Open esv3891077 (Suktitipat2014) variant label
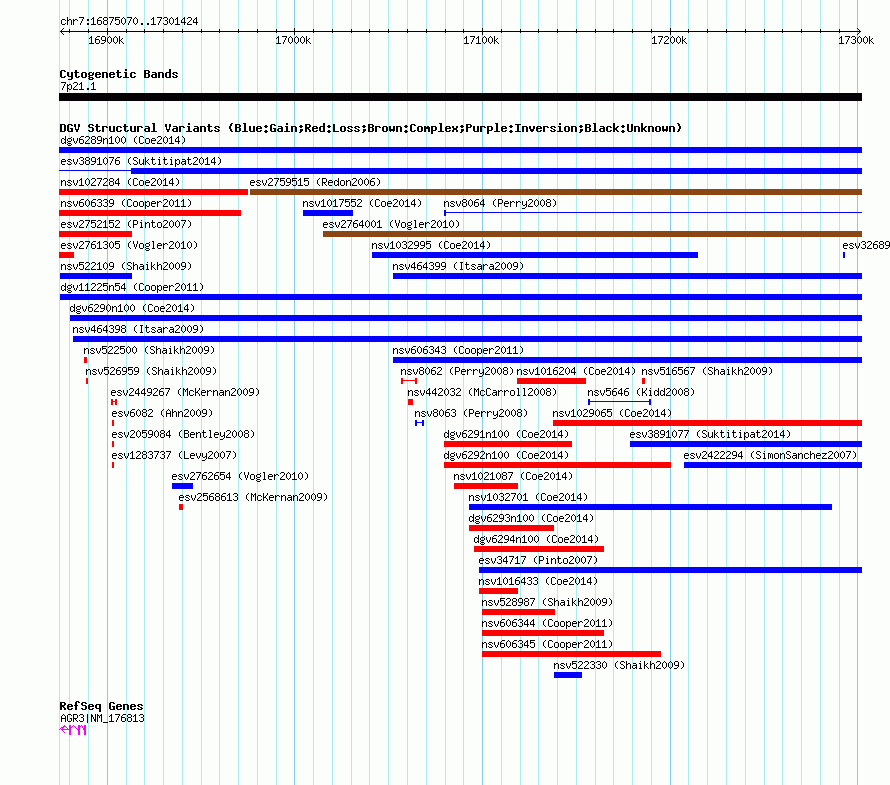The height and width of the screenshot is (785, 890). [710, 434]
